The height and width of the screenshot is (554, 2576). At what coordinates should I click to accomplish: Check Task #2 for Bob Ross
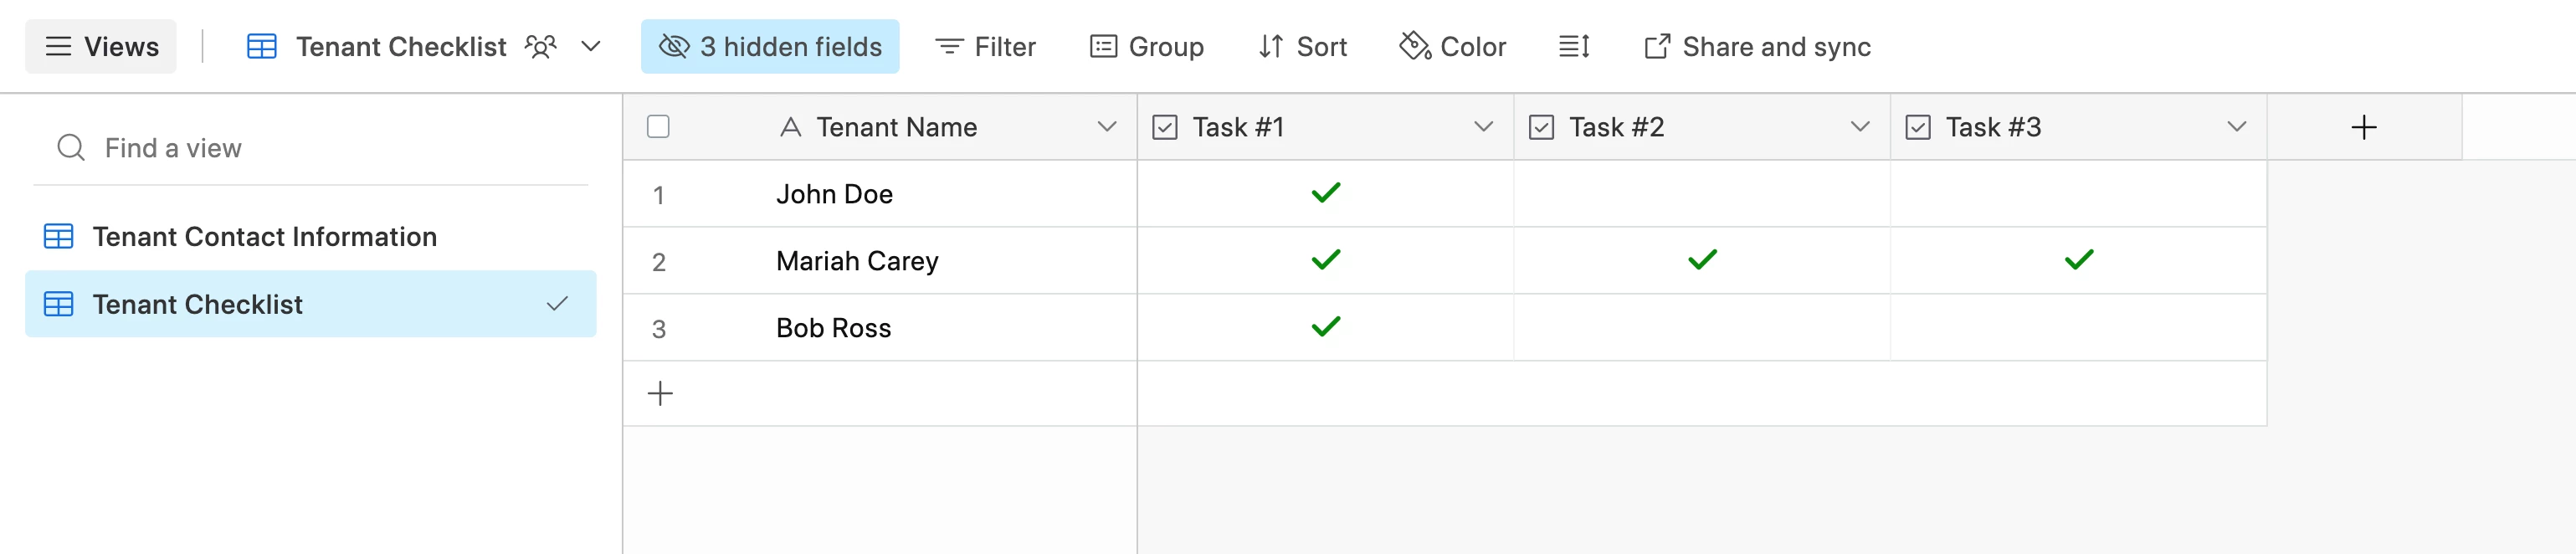(1701, 327)
